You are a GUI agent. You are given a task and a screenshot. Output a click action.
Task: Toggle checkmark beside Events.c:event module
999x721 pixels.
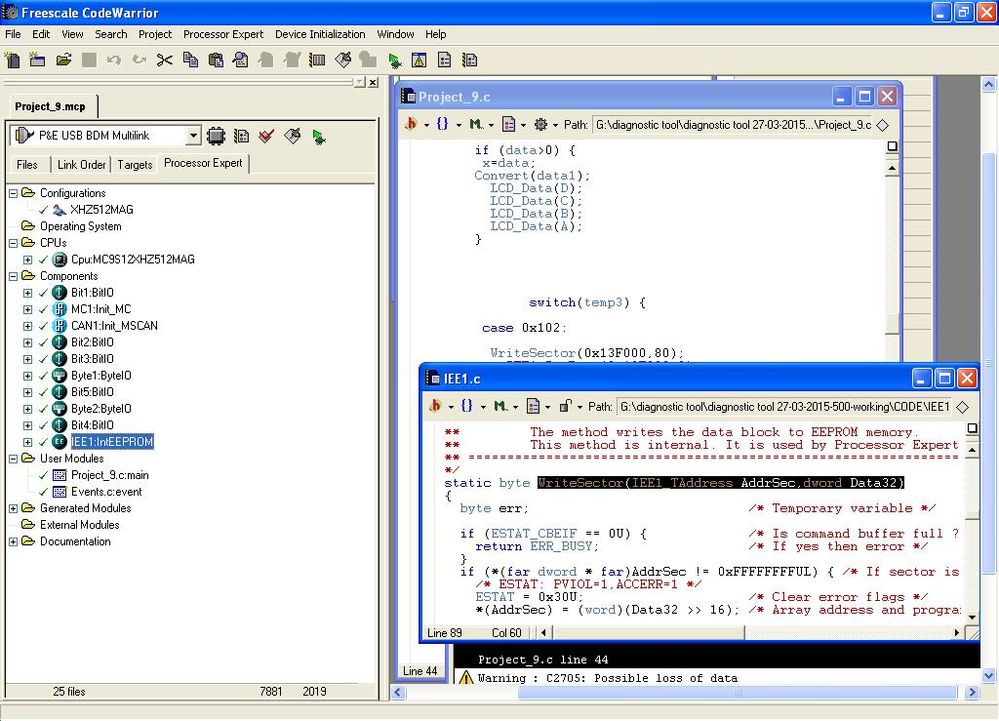(43, 492)
